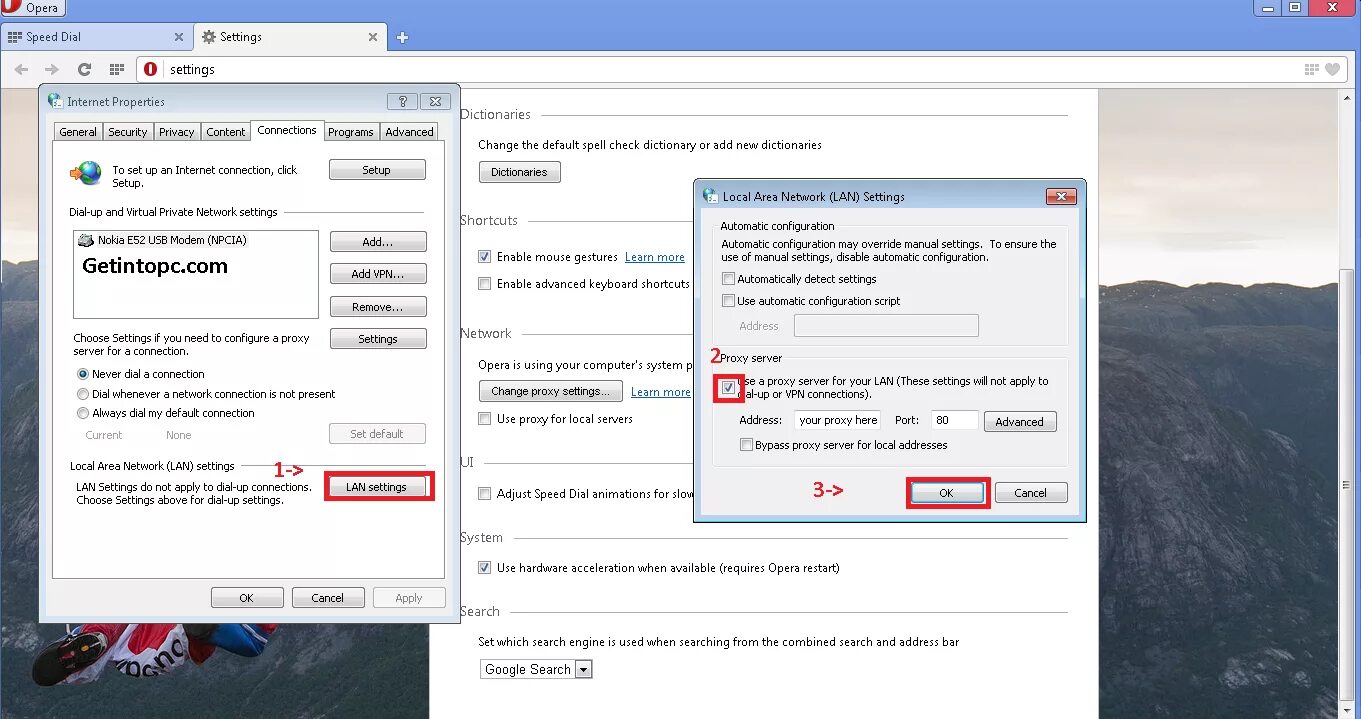
Task: Click the help question mark on Internet Properties
Action: point(402,101)
